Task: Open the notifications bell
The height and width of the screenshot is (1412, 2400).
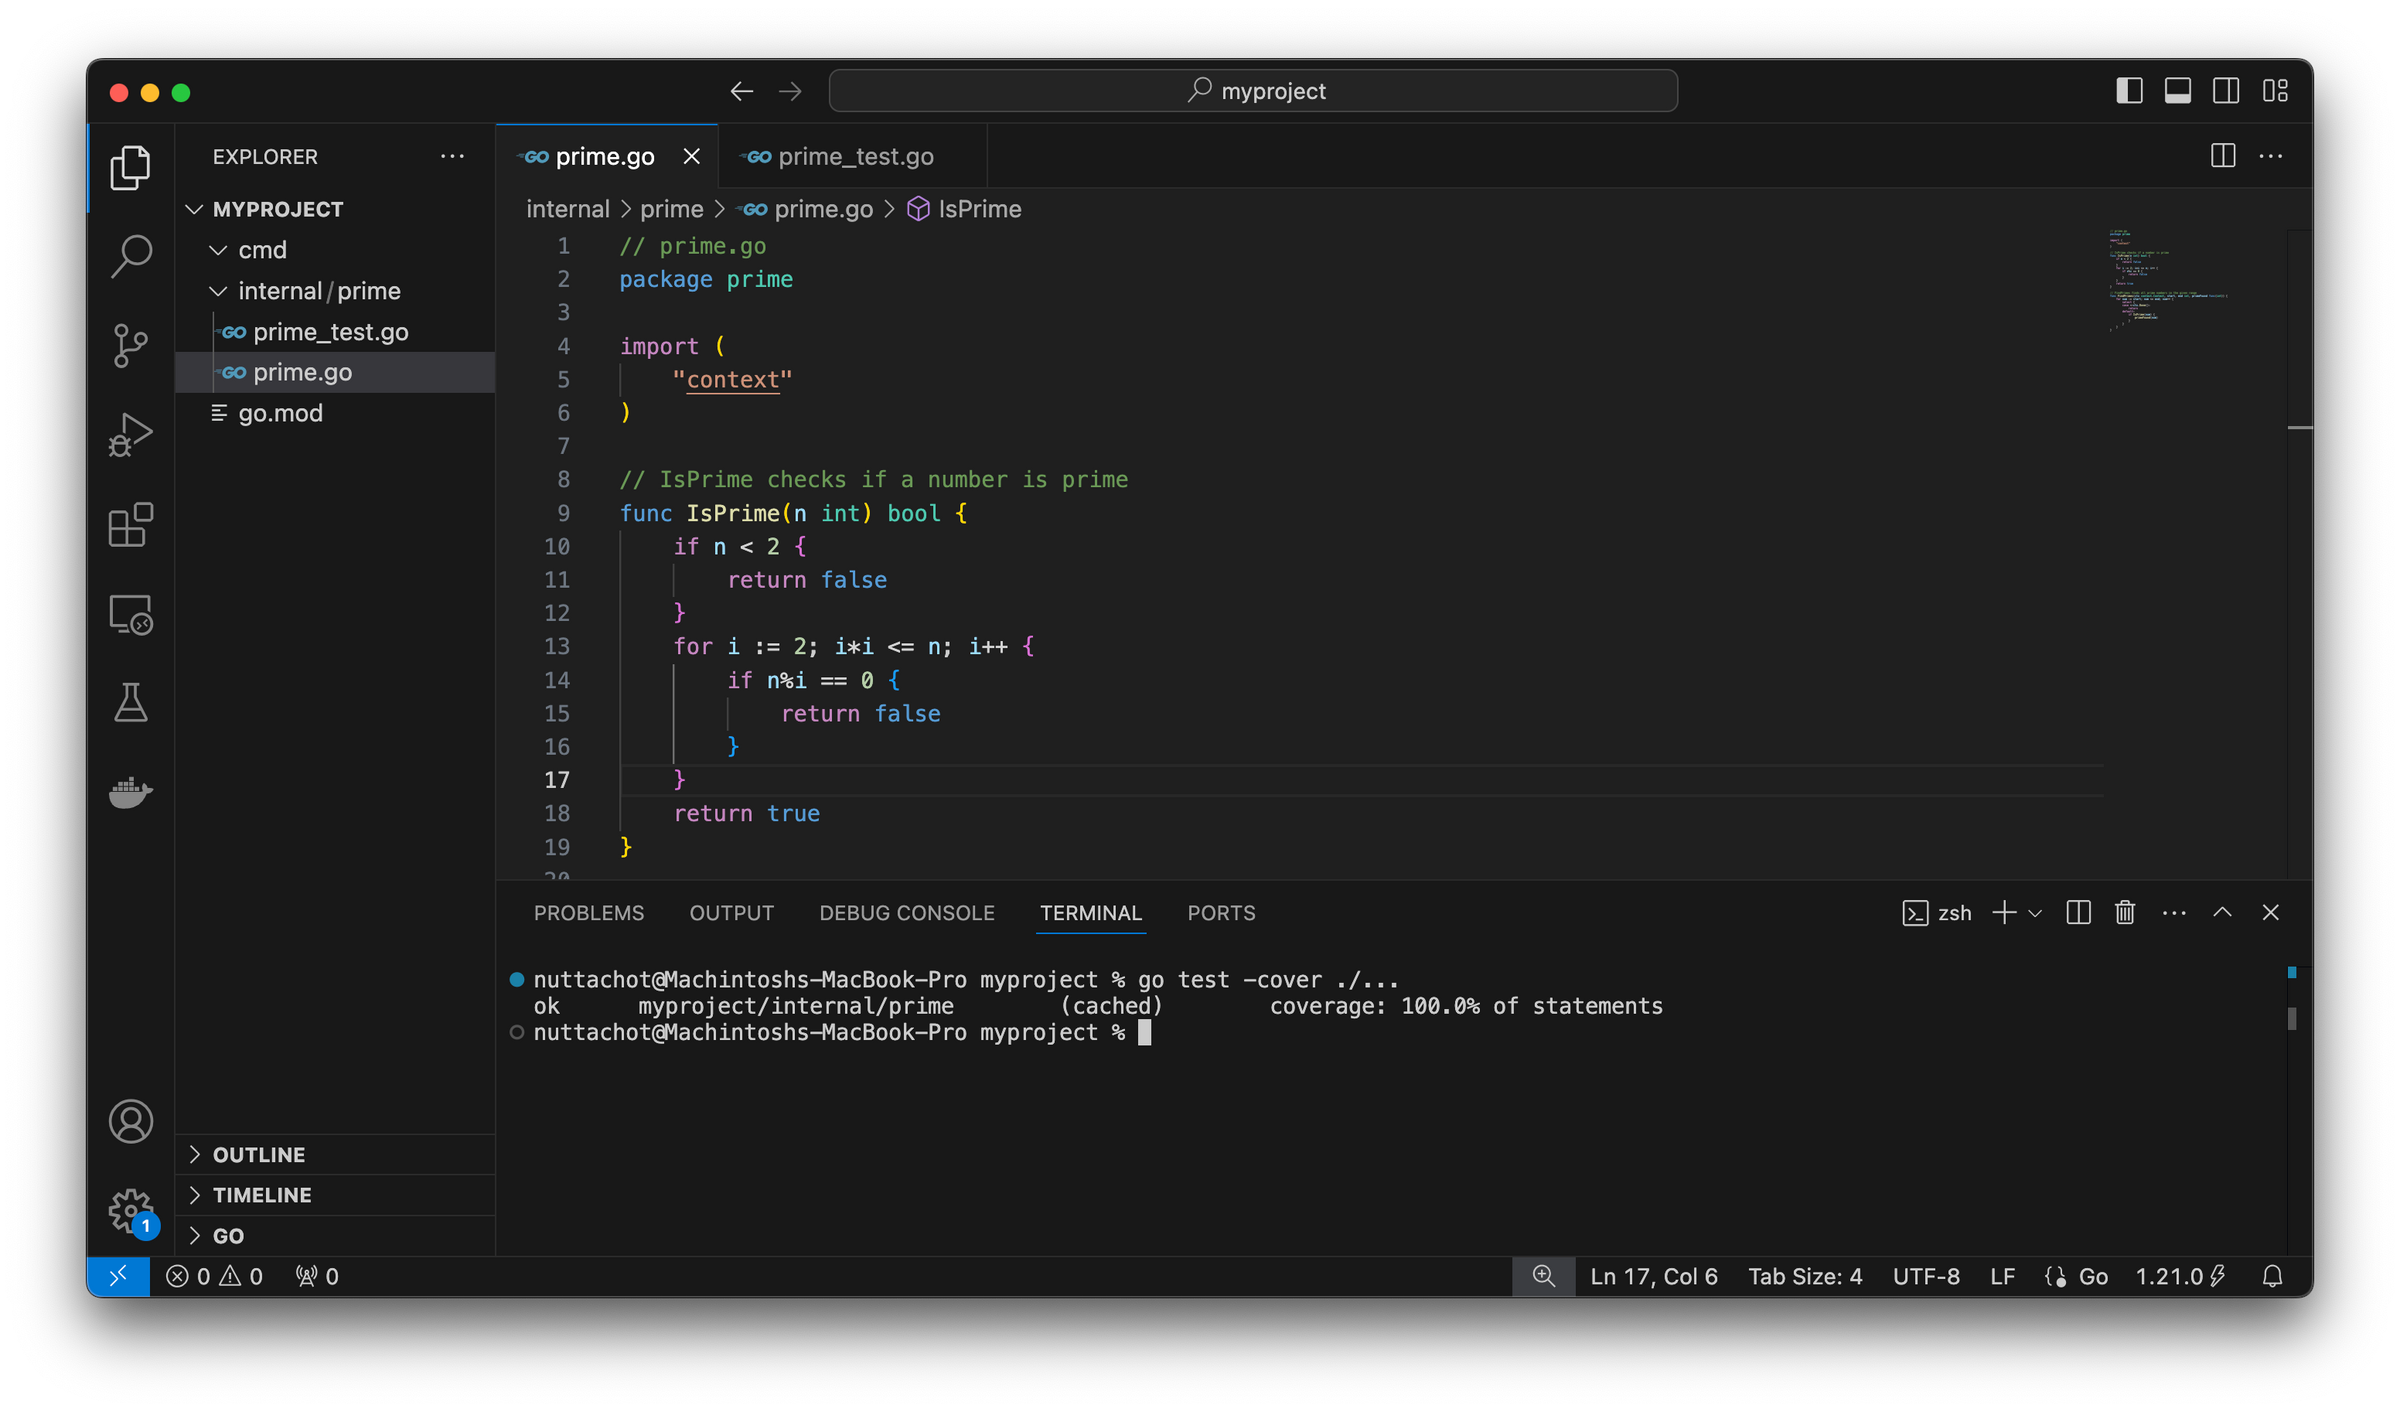Action: pyautogui.click(x=2272, y=1276)
